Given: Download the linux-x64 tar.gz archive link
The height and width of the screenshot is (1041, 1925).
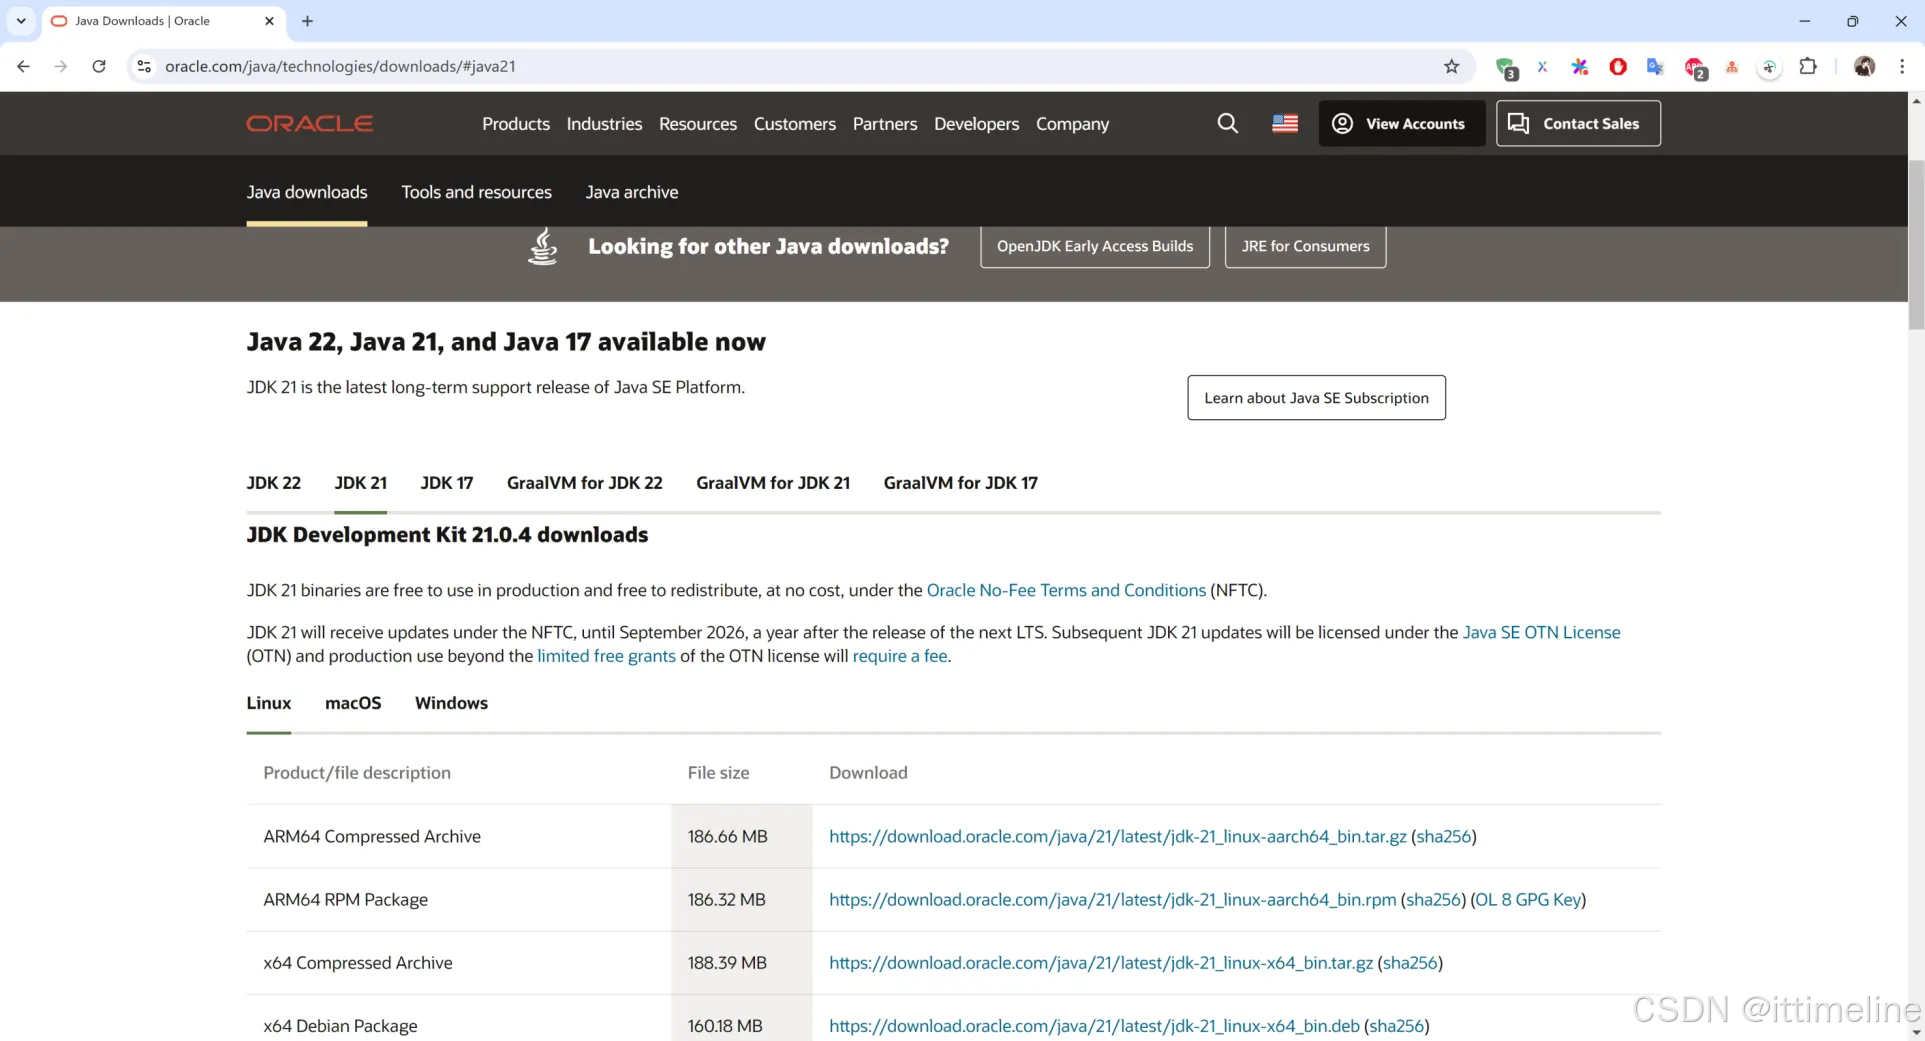Looking at the screenshot, I should (x=1101, y=962).
